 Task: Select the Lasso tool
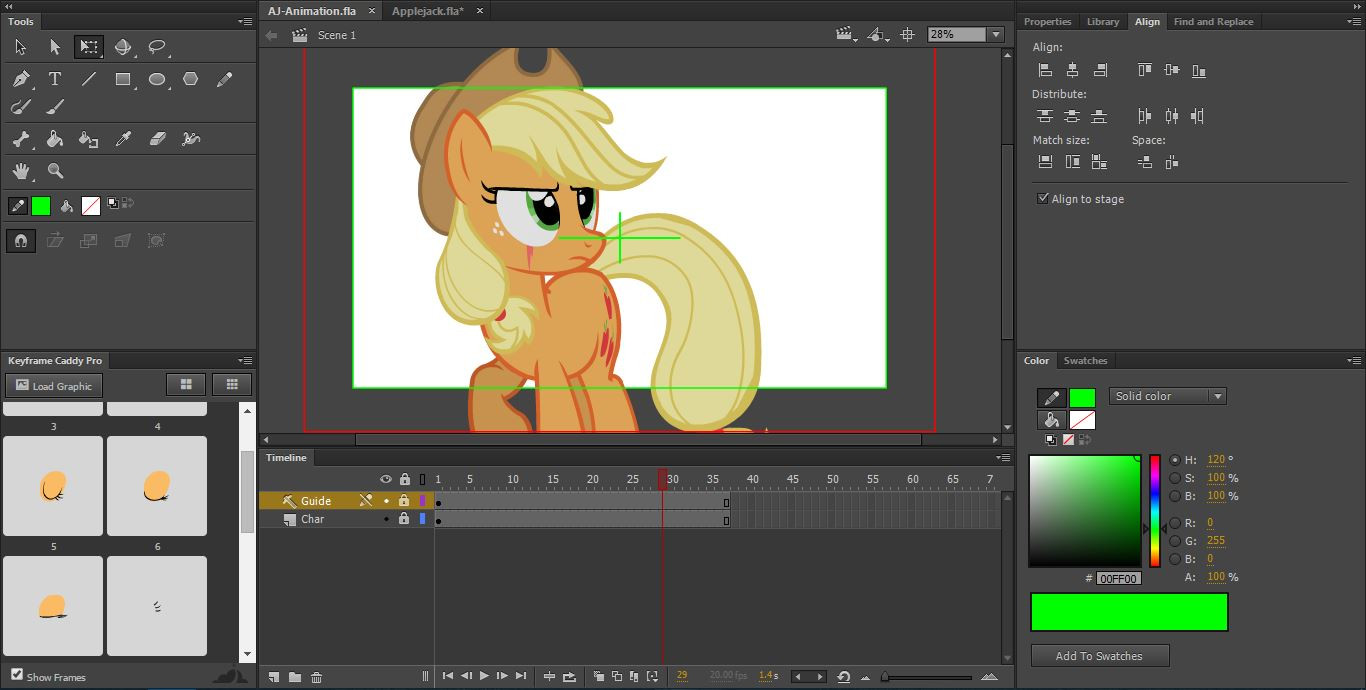pos(157,47)
